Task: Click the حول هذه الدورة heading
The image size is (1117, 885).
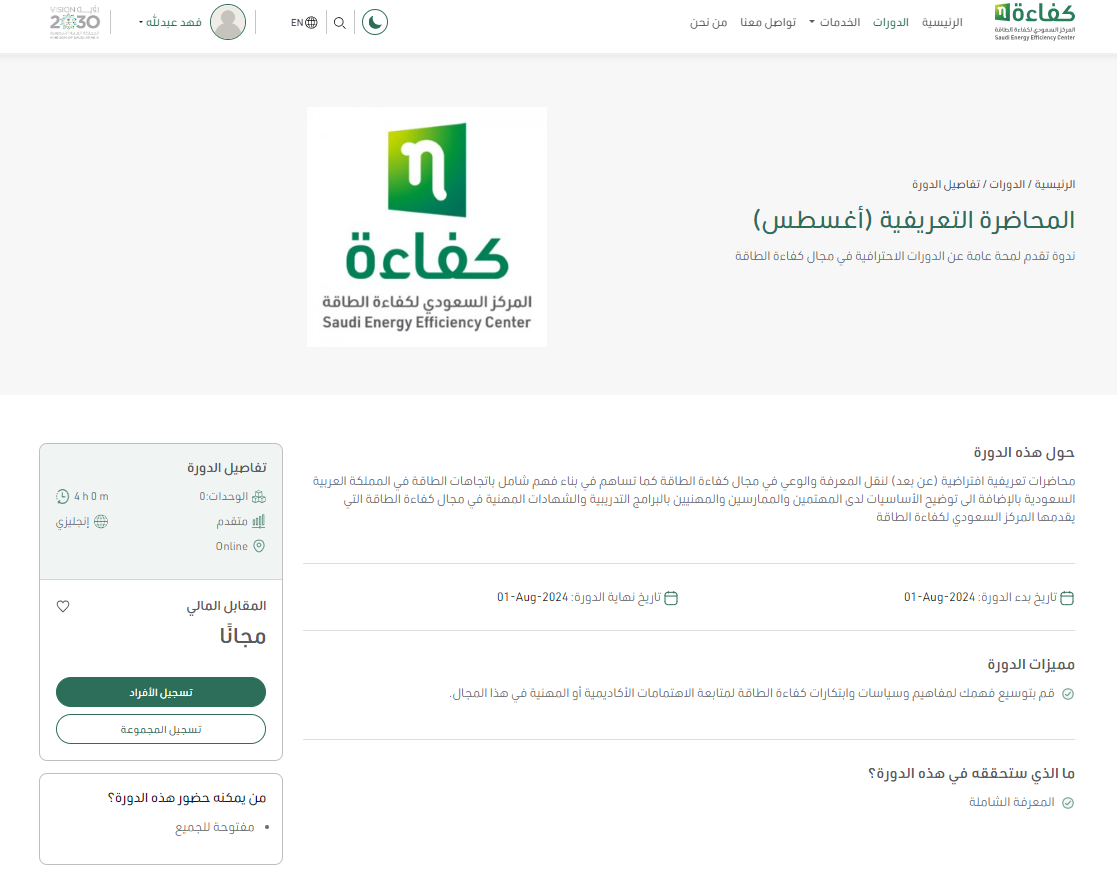Action: [x=1024, y=452]
